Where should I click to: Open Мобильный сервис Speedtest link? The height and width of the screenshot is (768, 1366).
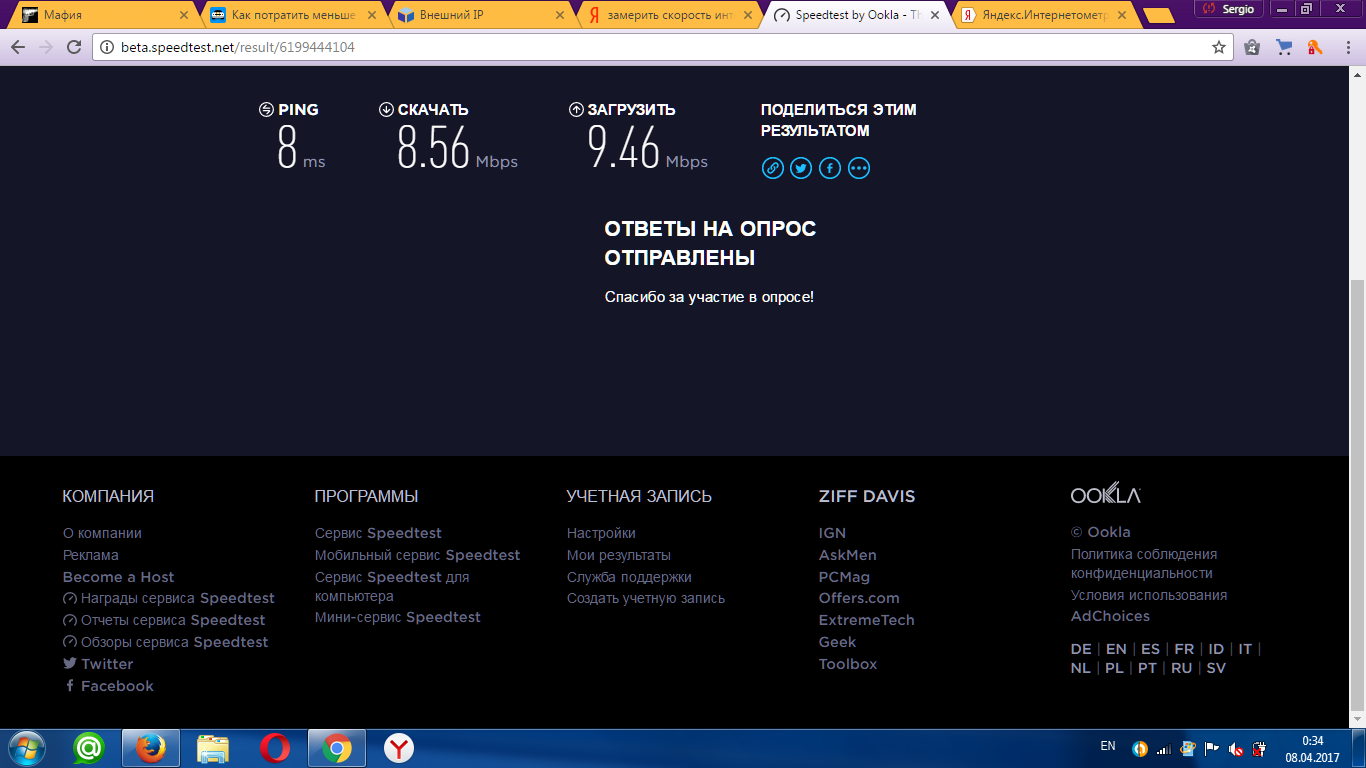tap(417, 555)
